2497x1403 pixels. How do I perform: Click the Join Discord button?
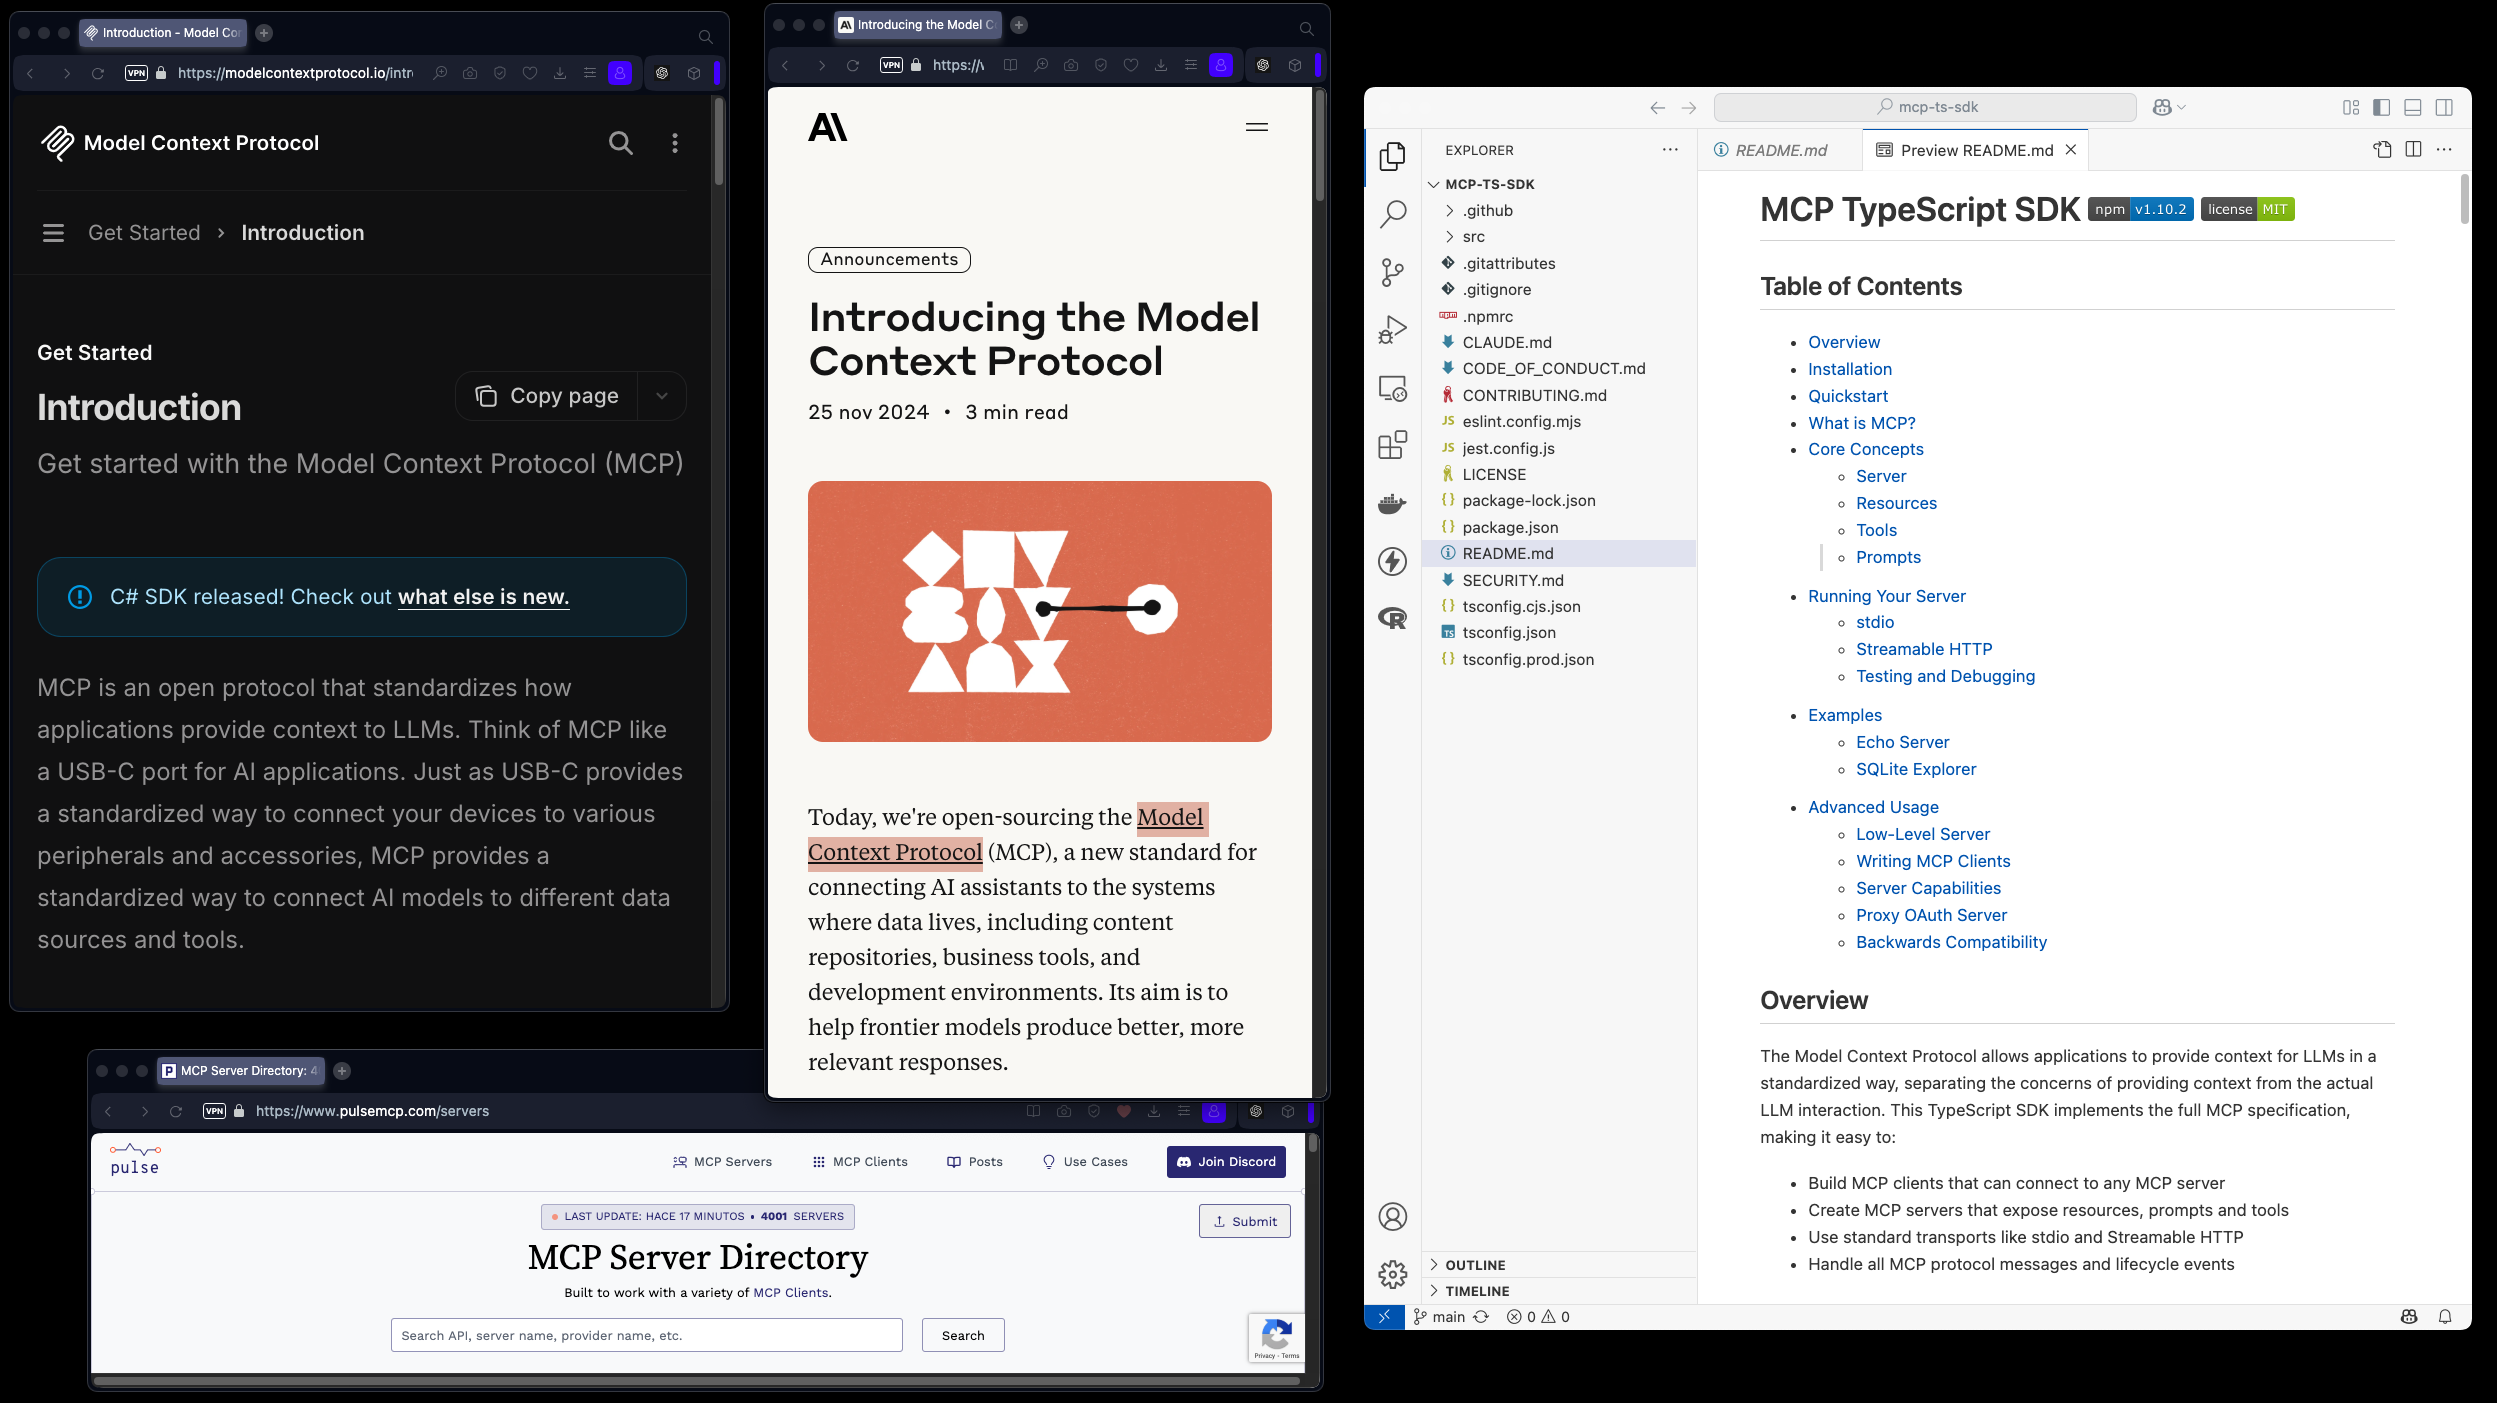[1226, 1162]
